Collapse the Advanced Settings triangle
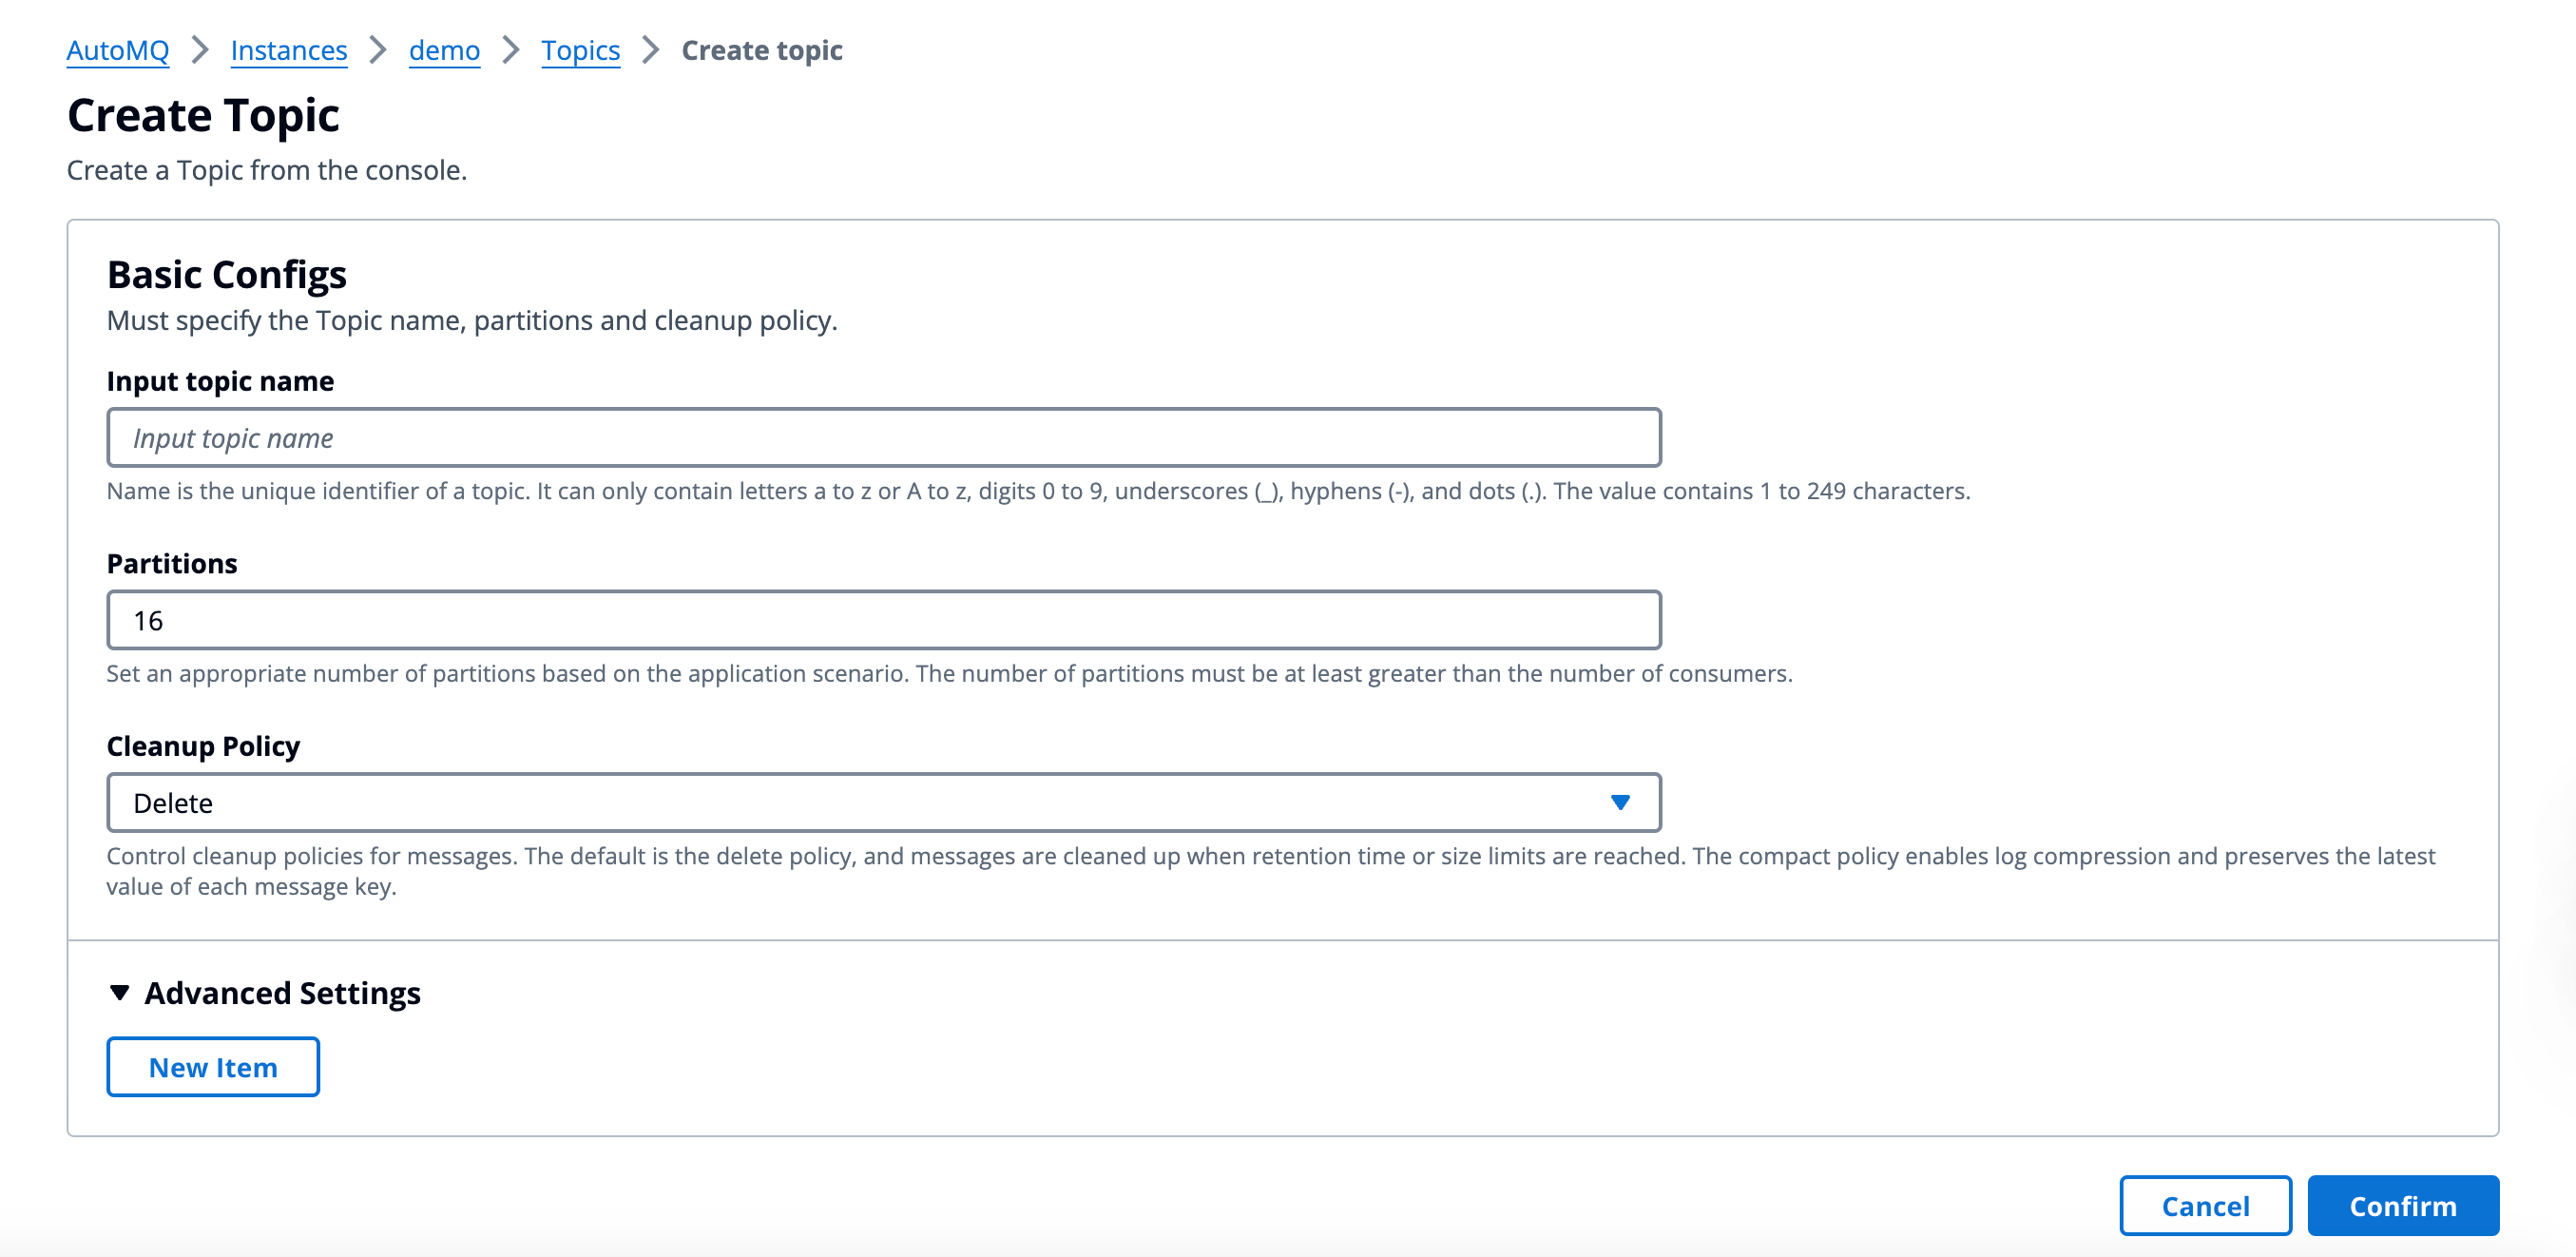Screen dimensions: 2576x1257 point(120,993)
